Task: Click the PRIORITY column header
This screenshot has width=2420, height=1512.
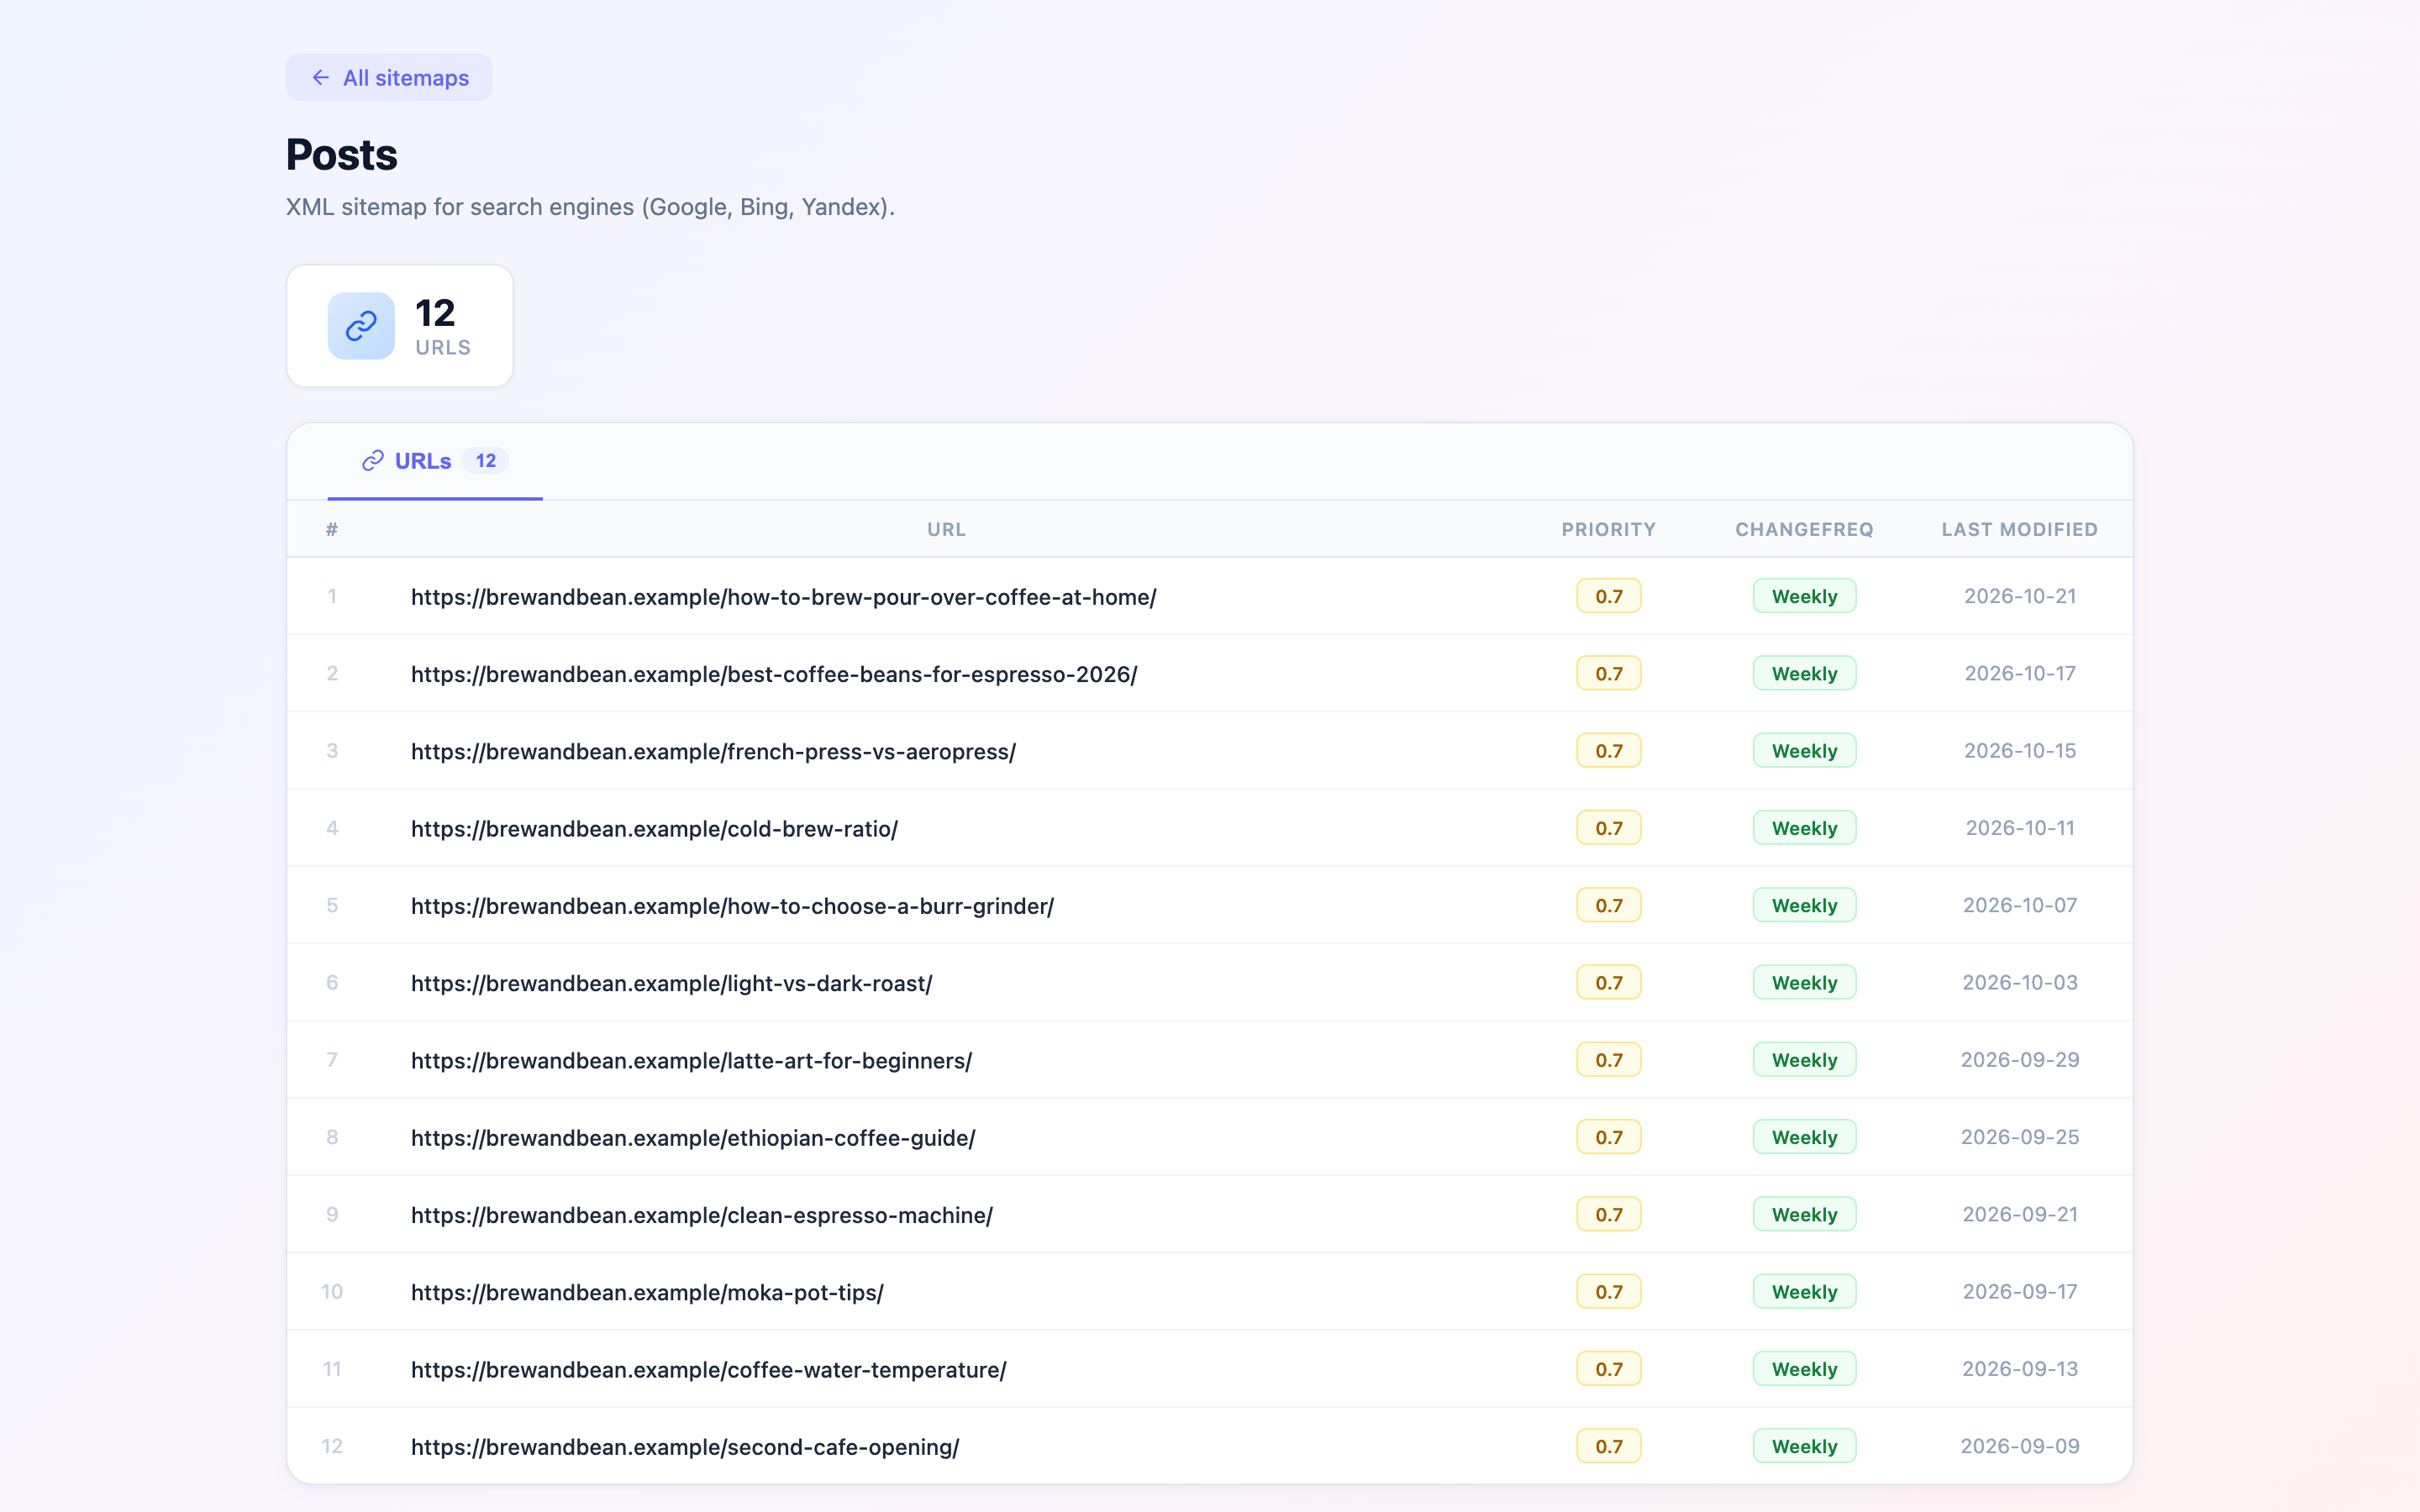Action: pyautogui.click(x=1609, y=530)
